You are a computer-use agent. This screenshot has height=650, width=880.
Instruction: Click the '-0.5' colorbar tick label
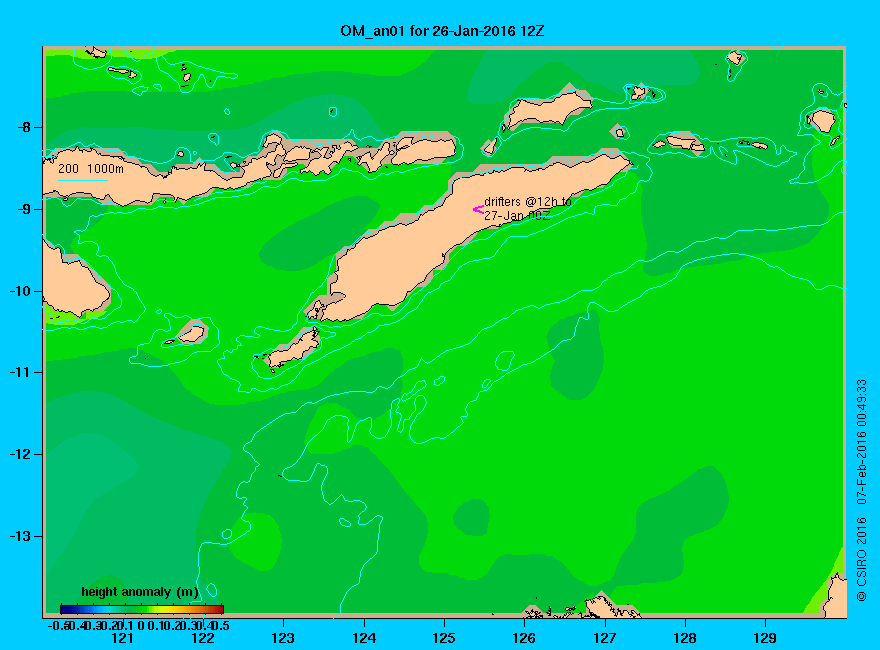(x=58, y=625)
